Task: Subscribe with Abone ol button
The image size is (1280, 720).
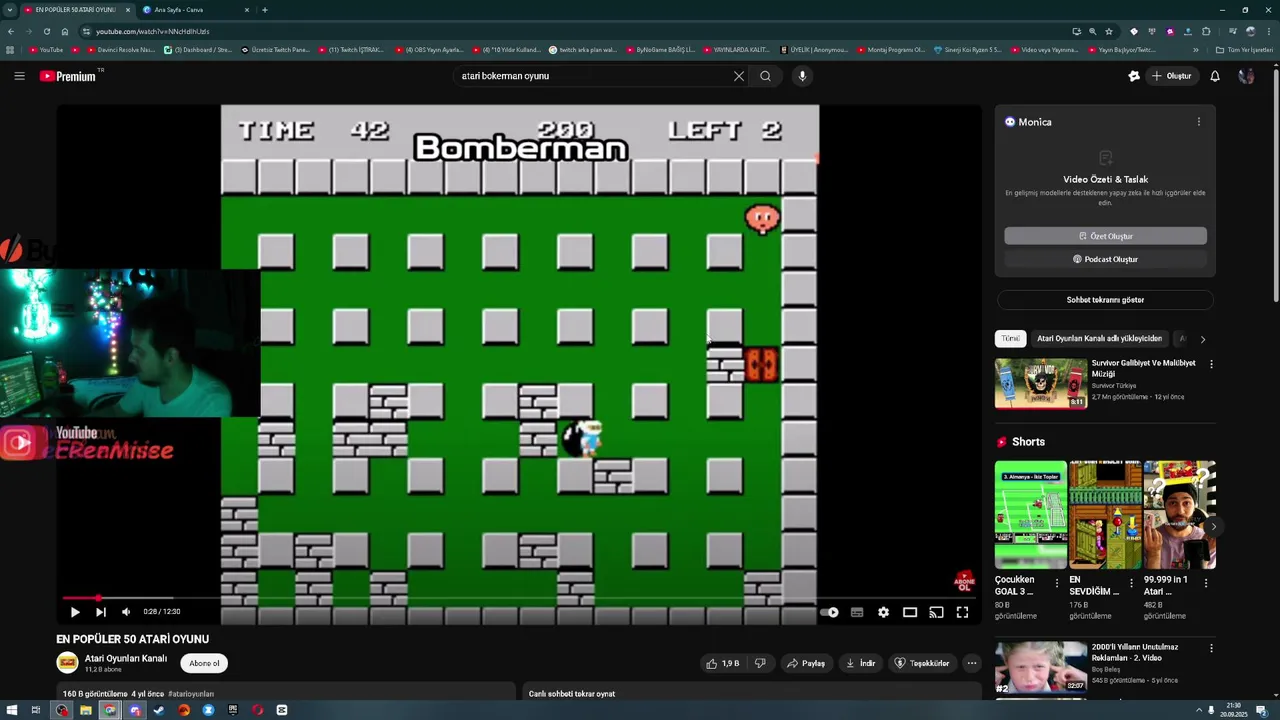Action: point(204,663)
